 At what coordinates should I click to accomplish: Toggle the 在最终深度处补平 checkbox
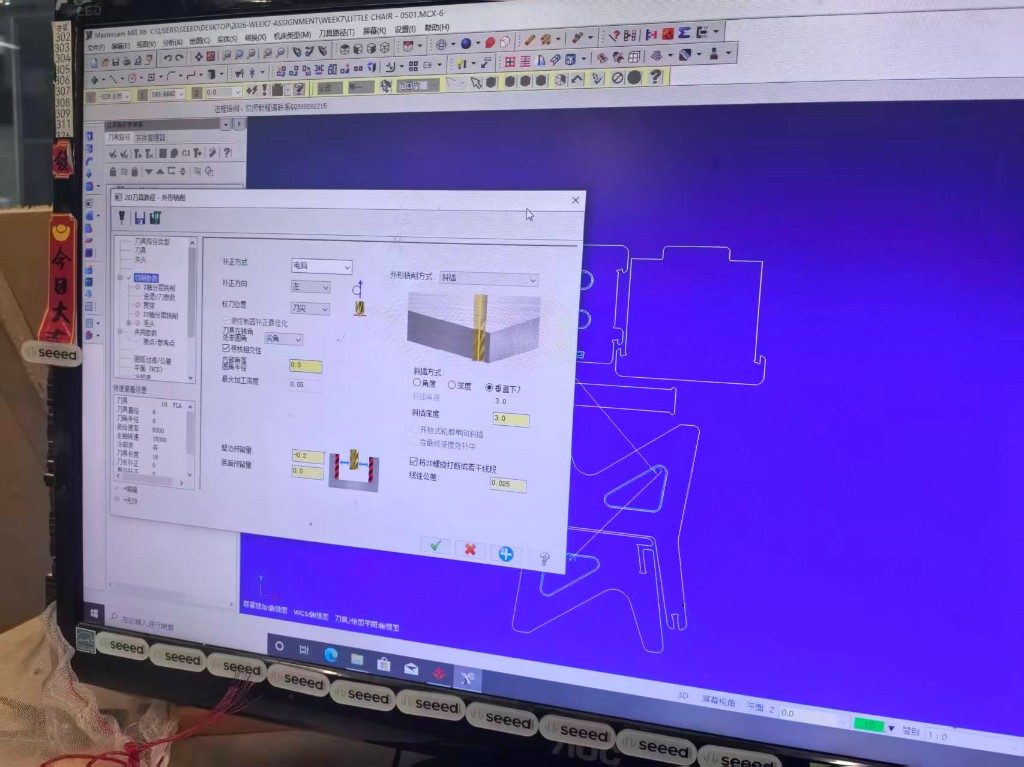pyautogui.click(x=414, y=442)
